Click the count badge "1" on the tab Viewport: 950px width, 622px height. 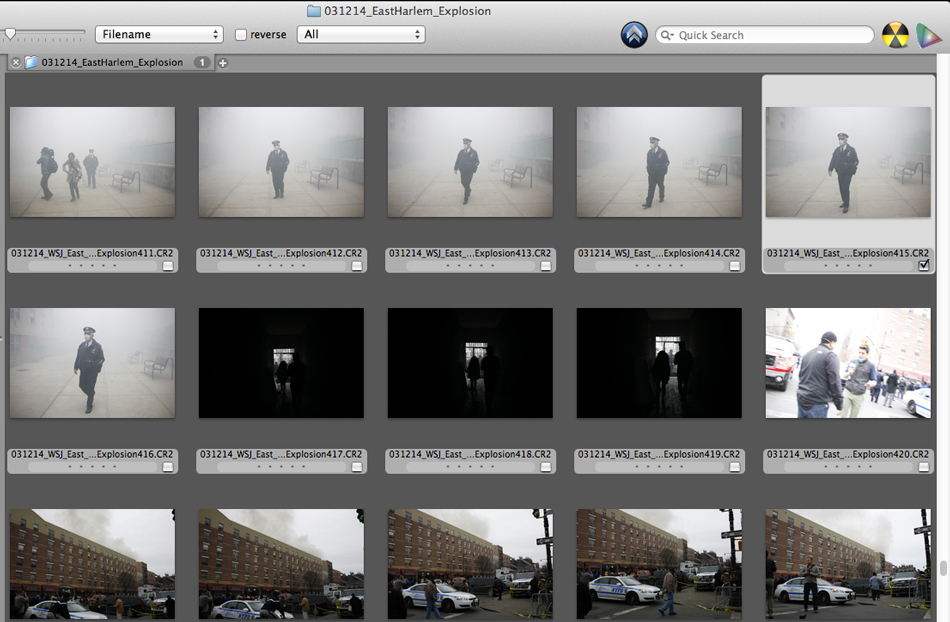tap(202, 62)
